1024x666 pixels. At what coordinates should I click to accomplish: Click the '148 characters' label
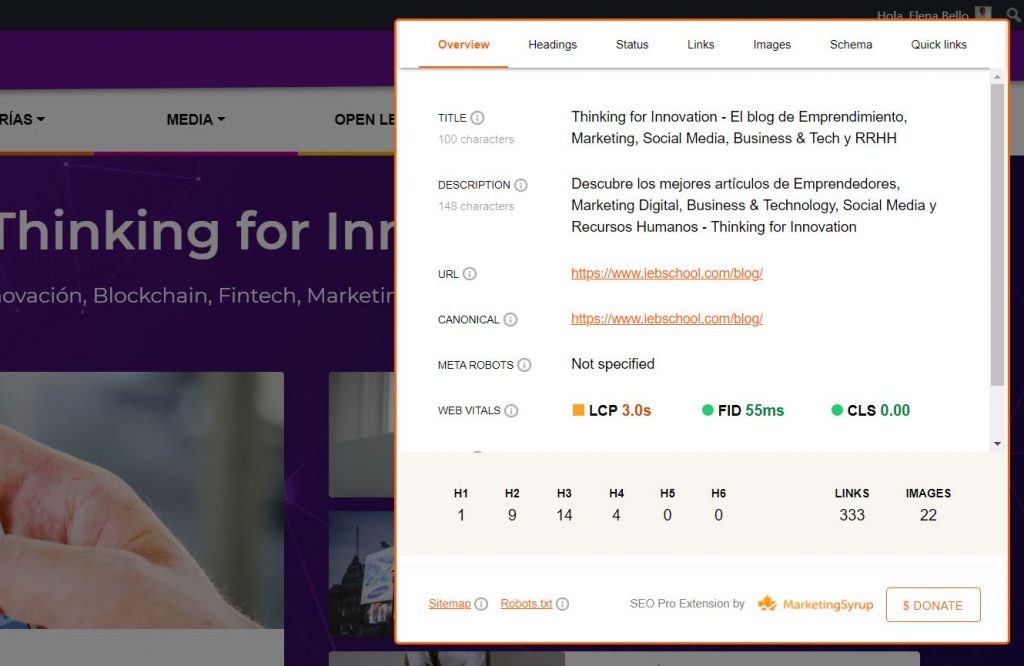476,206
